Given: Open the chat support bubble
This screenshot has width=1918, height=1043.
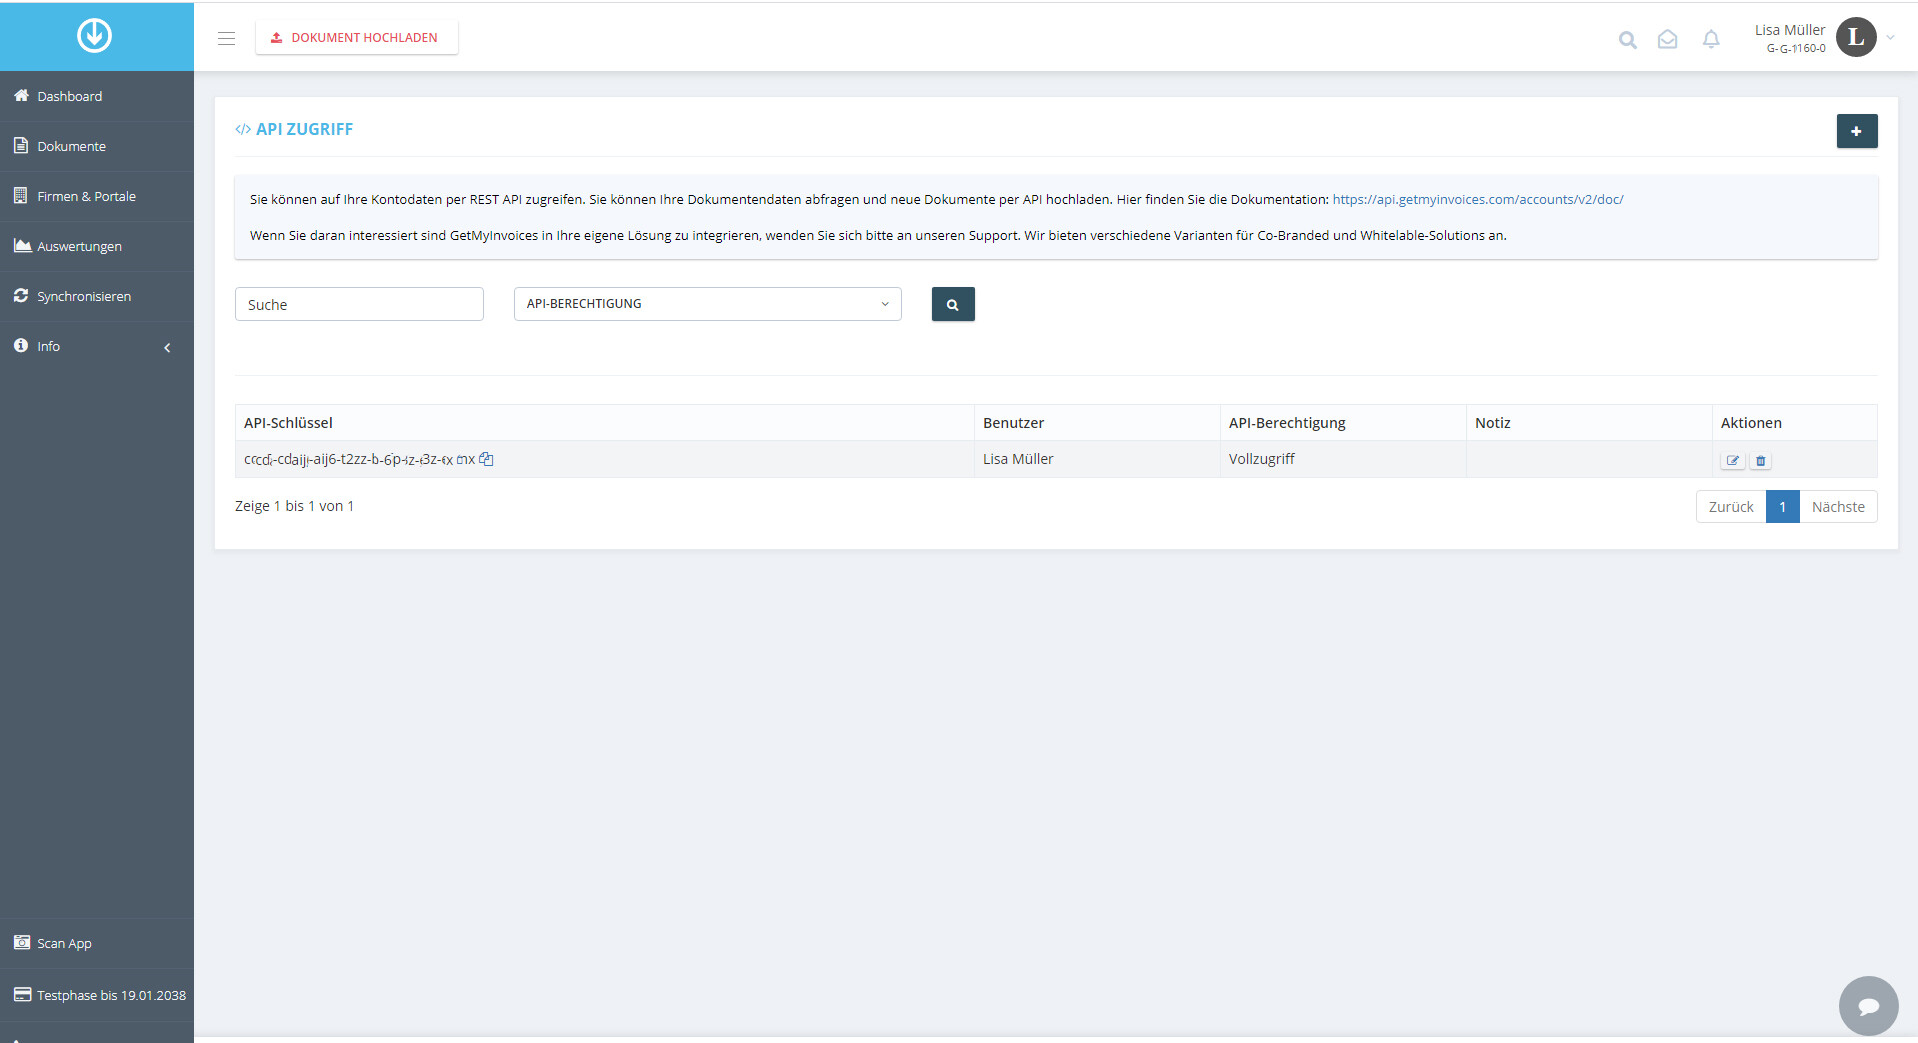Looking at the screenshot, I should coord(1868,1006).
